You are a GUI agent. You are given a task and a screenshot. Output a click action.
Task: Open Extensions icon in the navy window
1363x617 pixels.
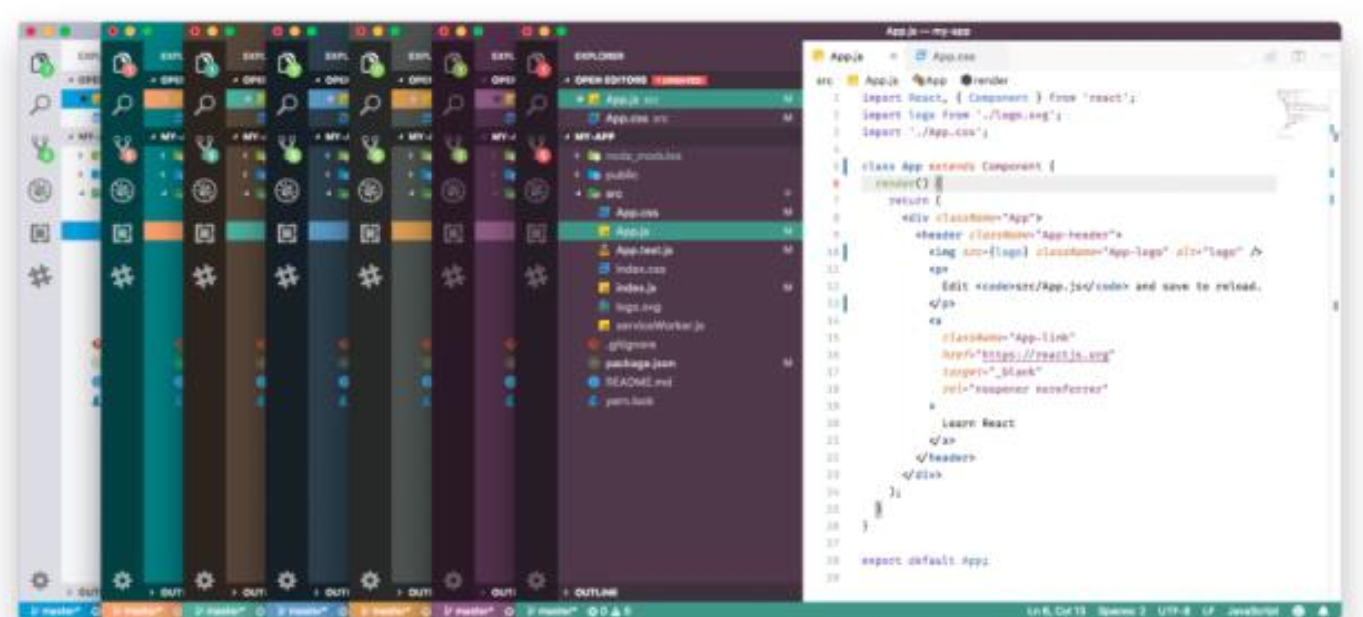[x=288, y=234]
